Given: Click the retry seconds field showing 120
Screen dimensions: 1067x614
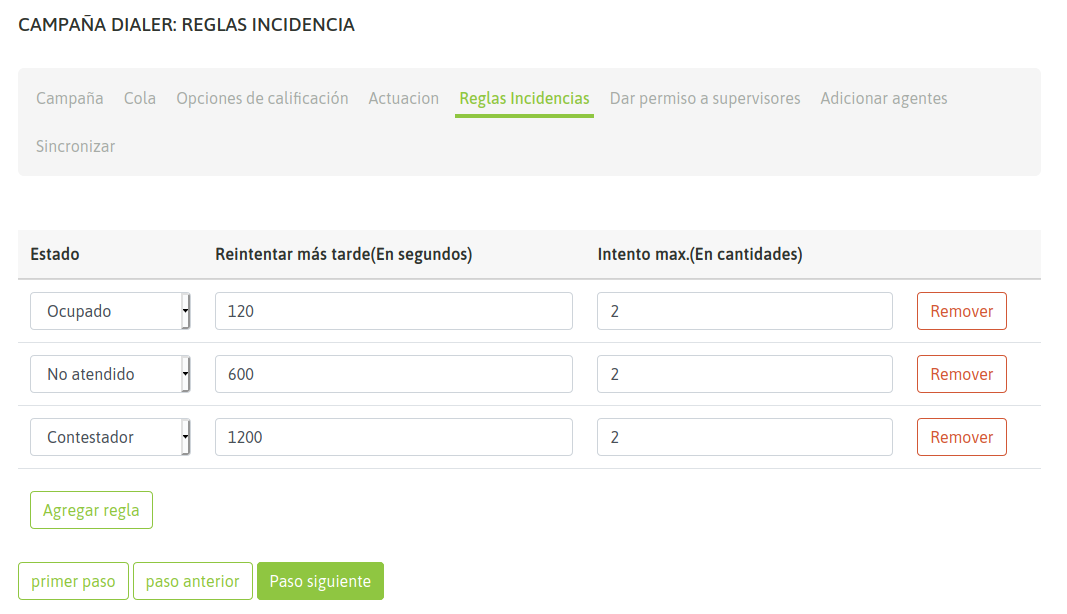Looking at the screenshot, I should (393, 311).
